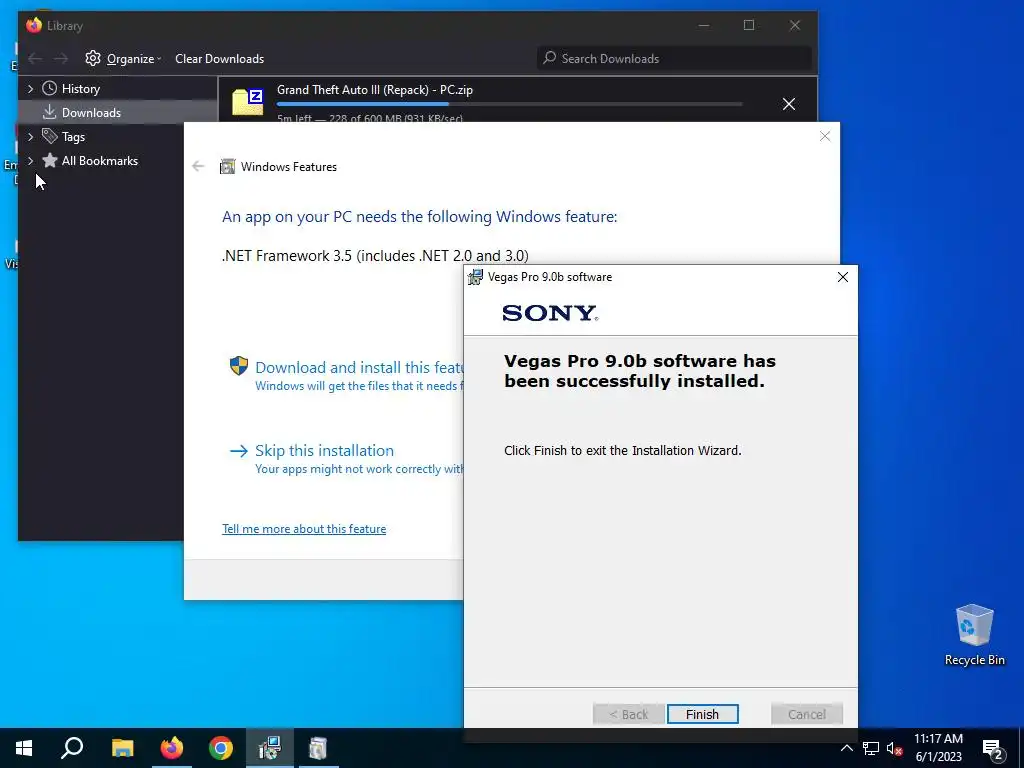Click the Windows Features title icon
The width and height of the screenshot is (1024, 768).
pyautogui.click(x=227, y=167)
